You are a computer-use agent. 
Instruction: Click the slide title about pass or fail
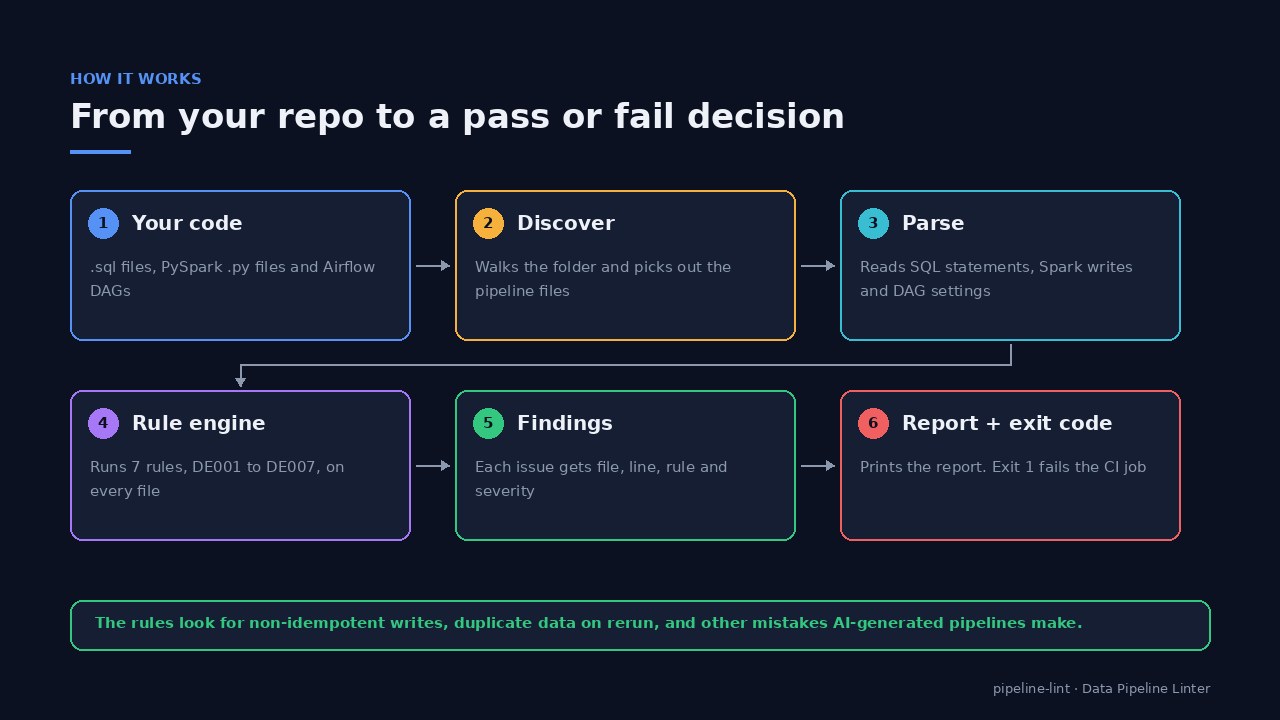(457, 117)
